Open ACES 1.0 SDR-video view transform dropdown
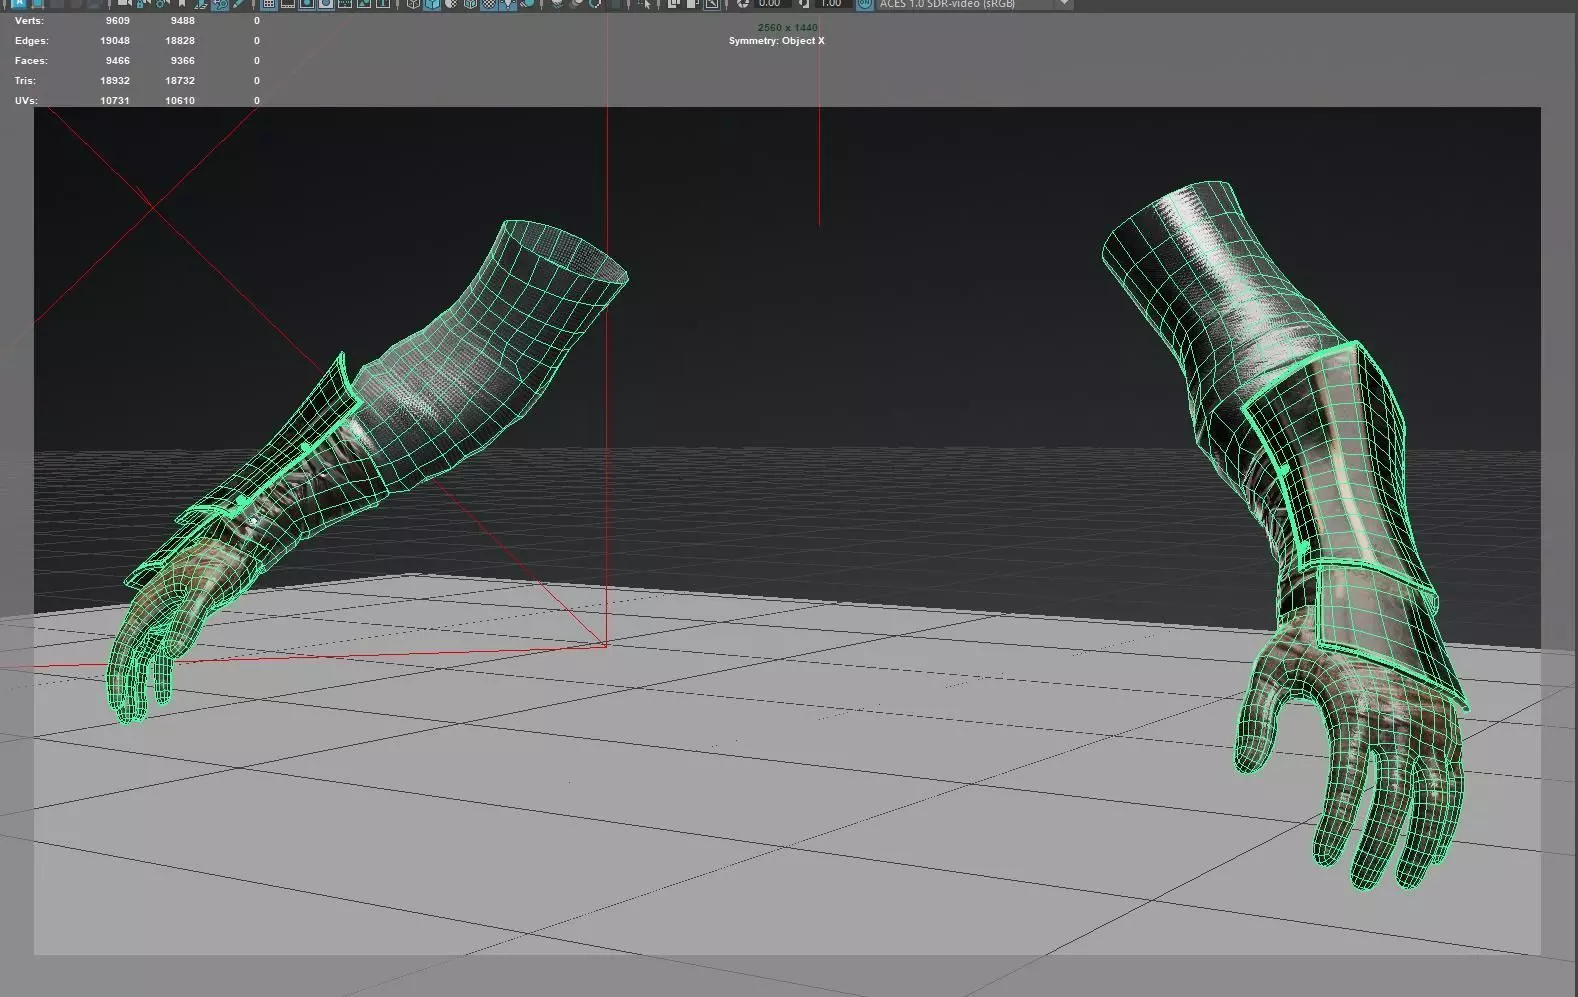Viewport: 1578px width, 997px height. coord(973,4)
